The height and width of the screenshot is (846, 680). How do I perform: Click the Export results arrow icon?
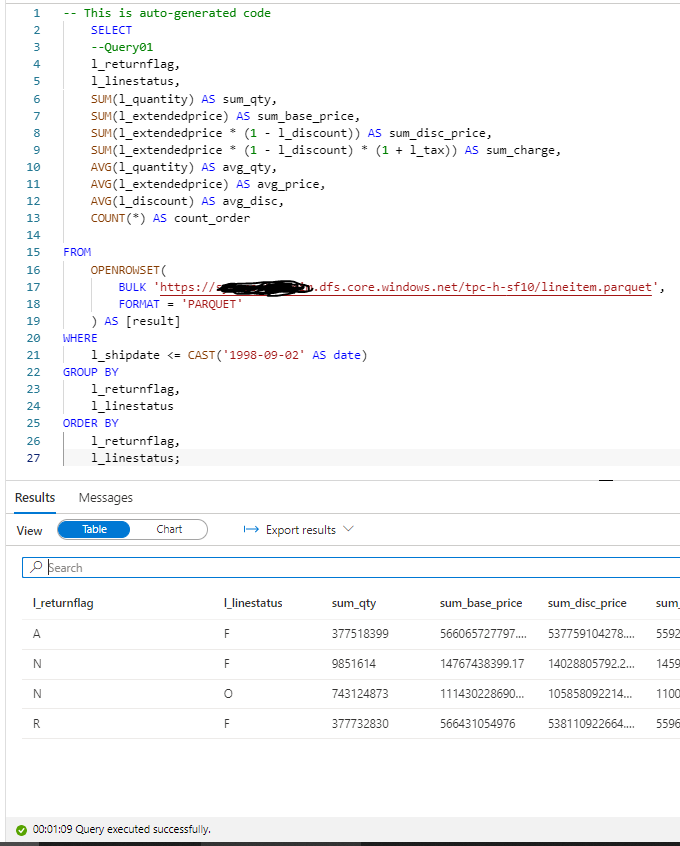click(251, 530)
